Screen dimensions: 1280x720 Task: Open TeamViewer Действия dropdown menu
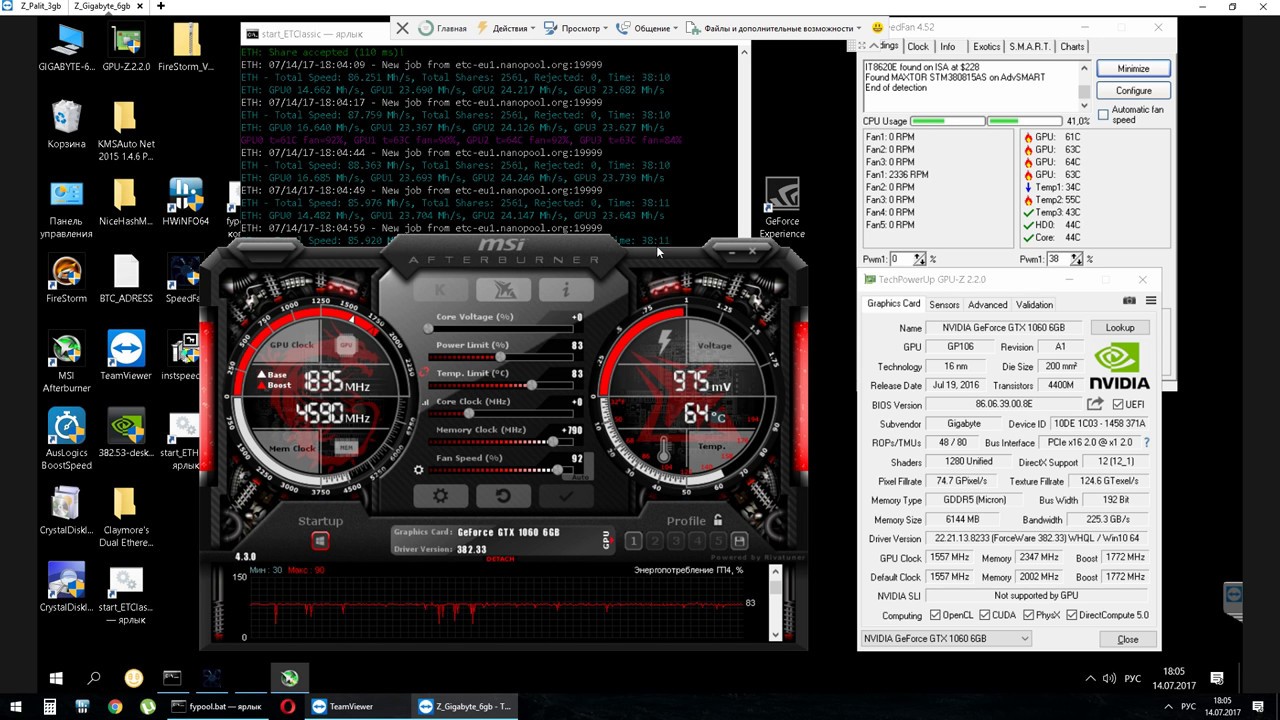pos(506,28)
